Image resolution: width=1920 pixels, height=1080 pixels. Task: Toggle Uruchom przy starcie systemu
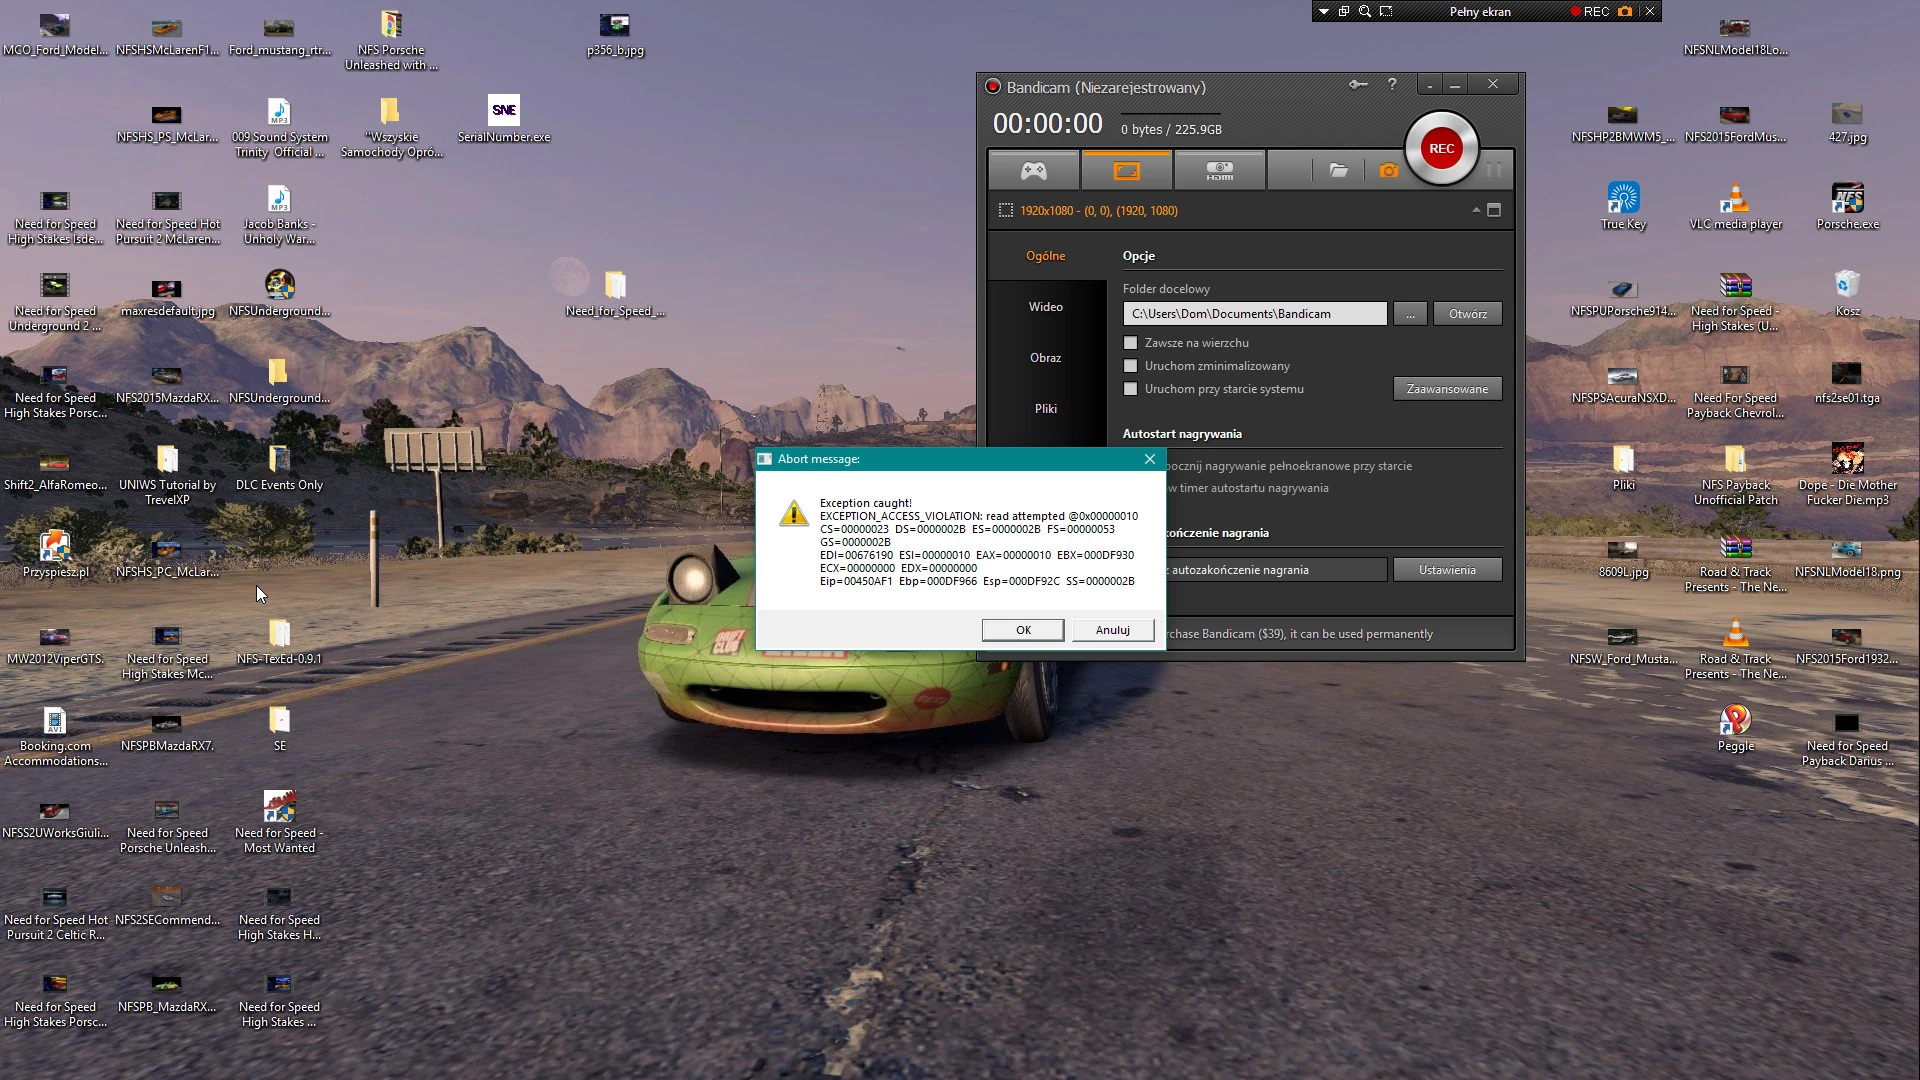[x=1131, y=389]
